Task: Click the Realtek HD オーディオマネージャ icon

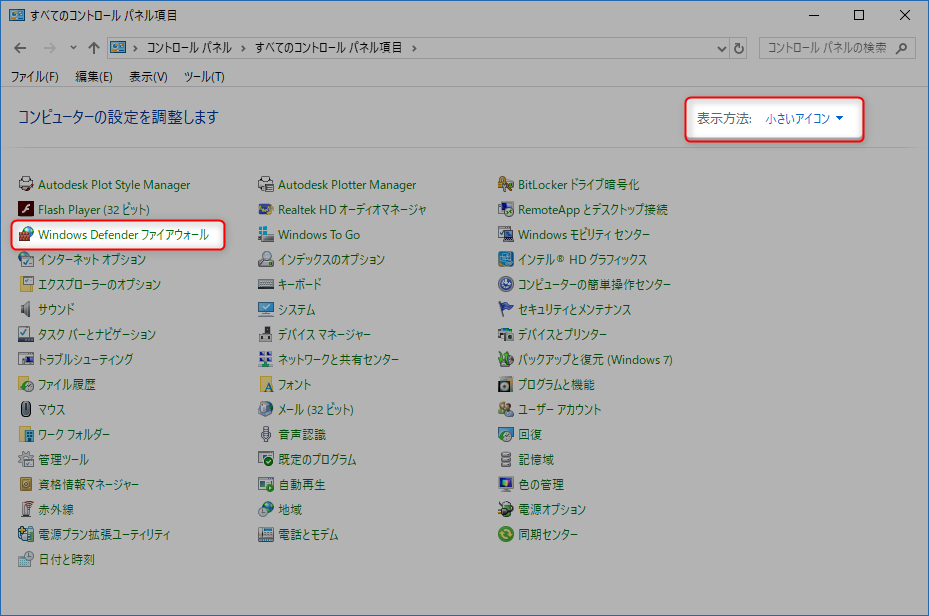Action: pyautogui.click(x=266, y=209)
